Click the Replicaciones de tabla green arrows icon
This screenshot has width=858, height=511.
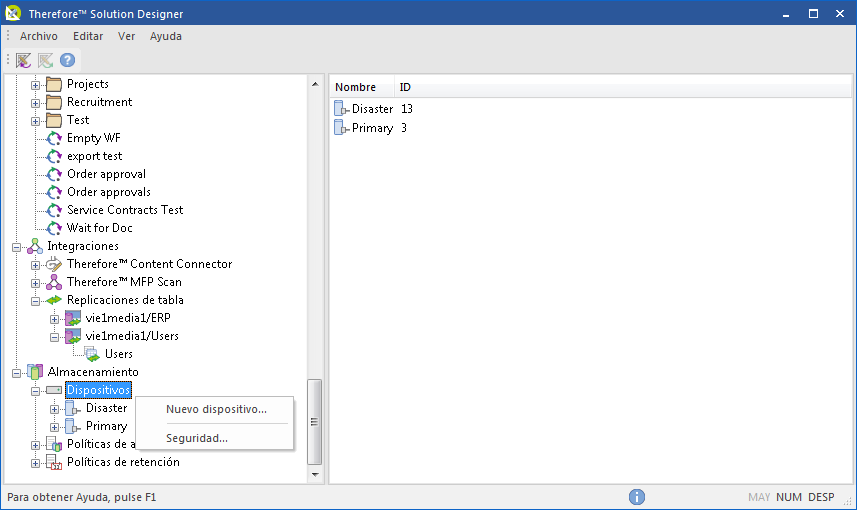coord(54,300)
